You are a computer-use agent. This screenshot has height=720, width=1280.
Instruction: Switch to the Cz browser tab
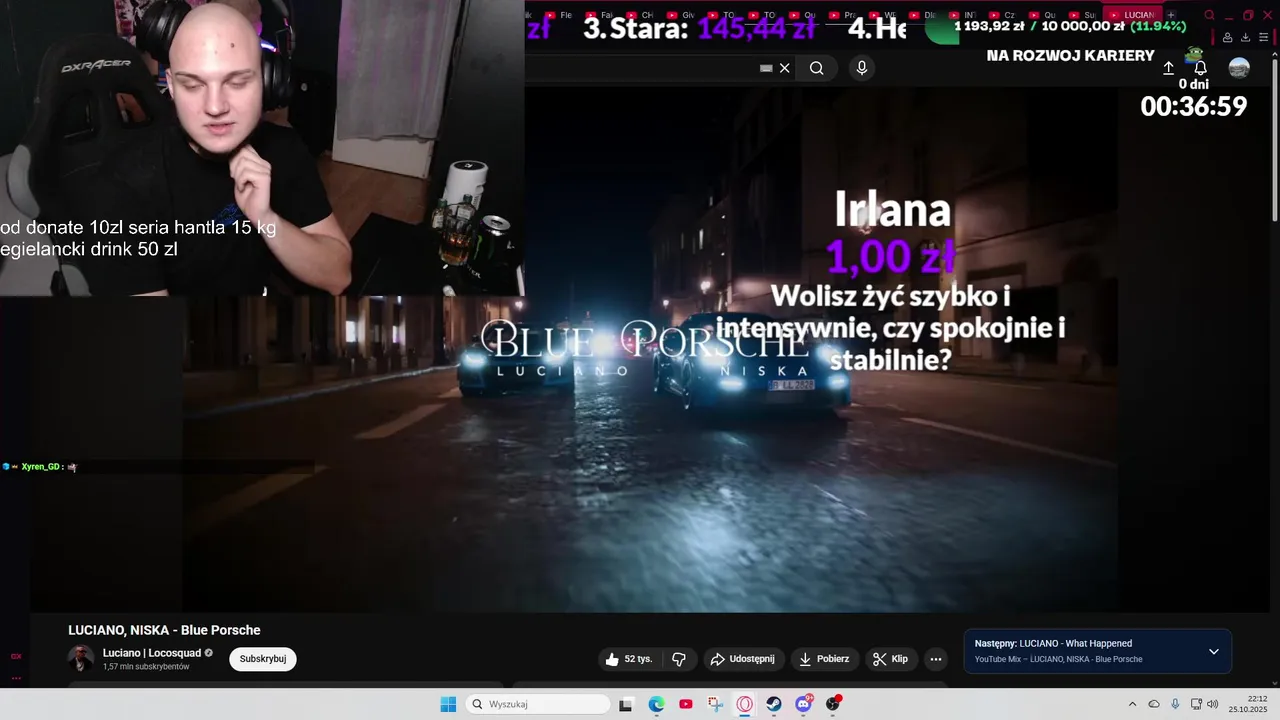tap(1002, 15)
